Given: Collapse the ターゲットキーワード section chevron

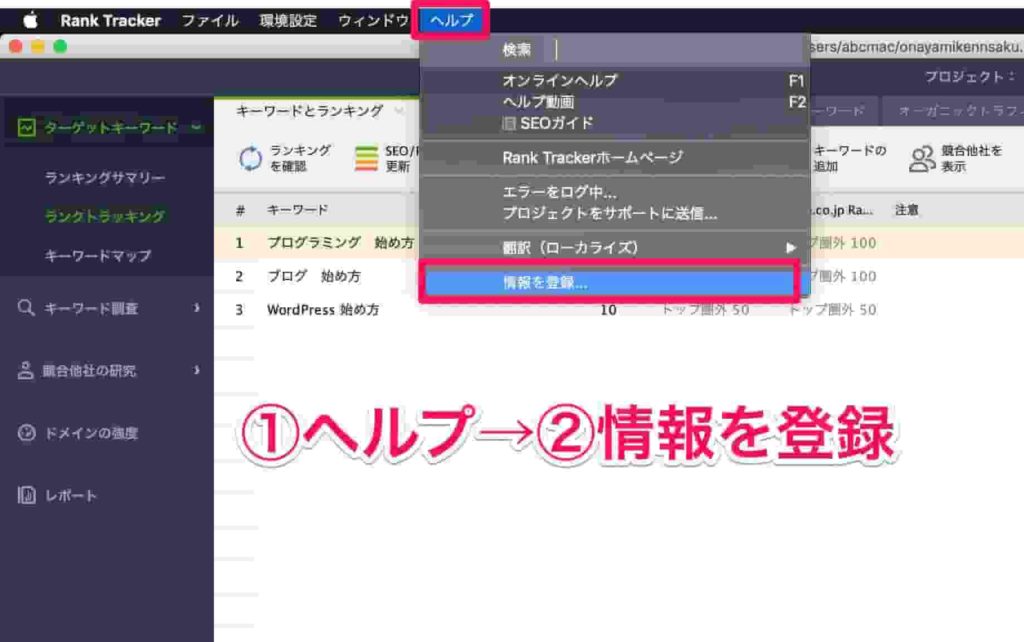Looking at the screenshot, I should (196, 127).
